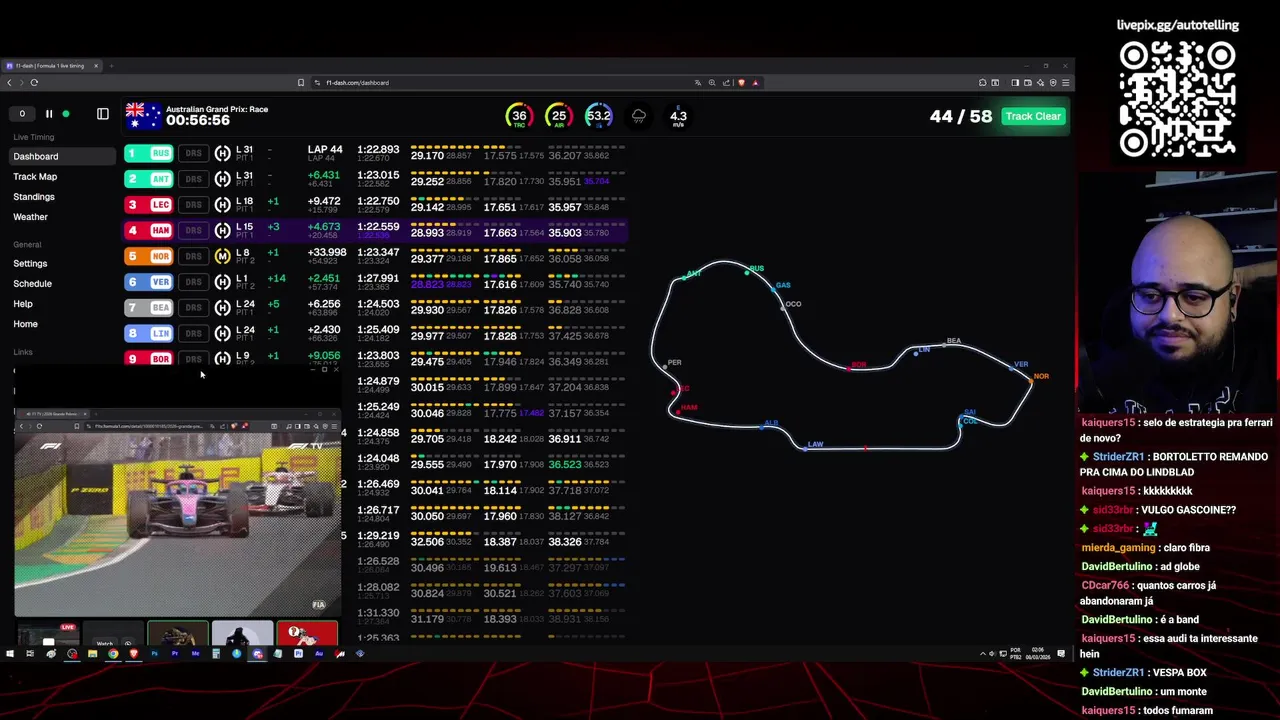Click HAM's last lap time 1:22.559
Viewport: 1280px width, 720px height.
378,227
